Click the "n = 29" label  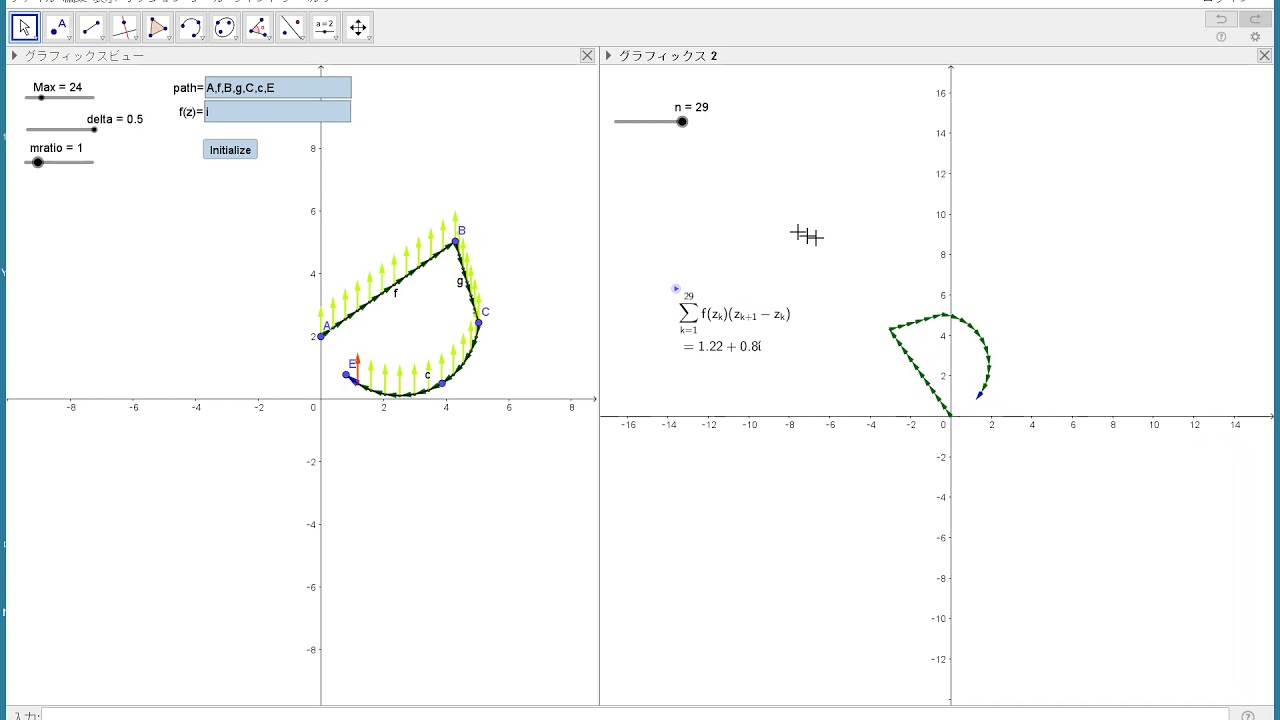[x=692, y=107]
